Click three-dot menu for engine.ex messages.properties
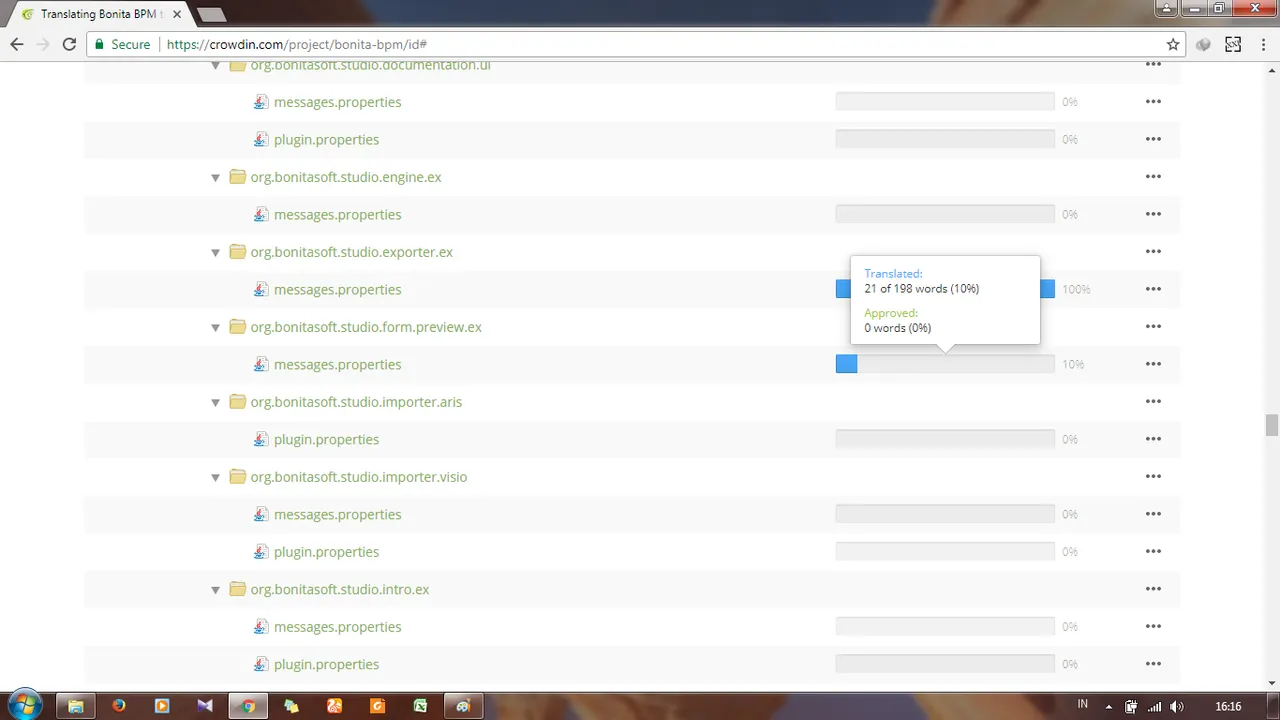This screenshot has height=720, width=1280. 1153,214
